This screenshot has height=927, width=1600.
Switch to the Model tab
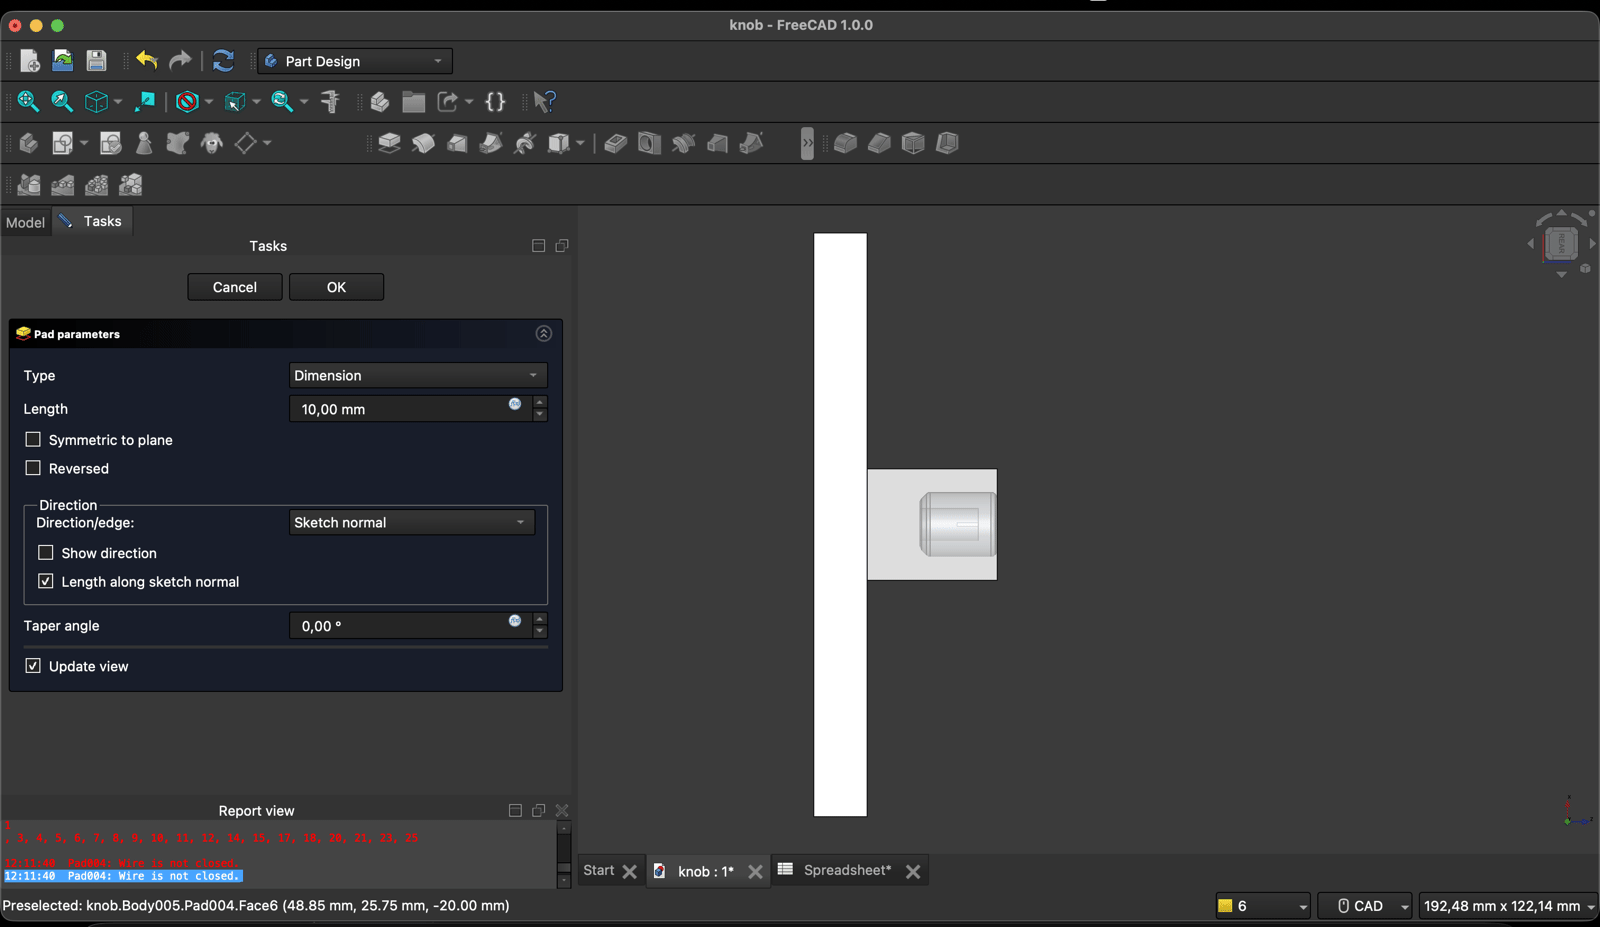coord(25,222)
